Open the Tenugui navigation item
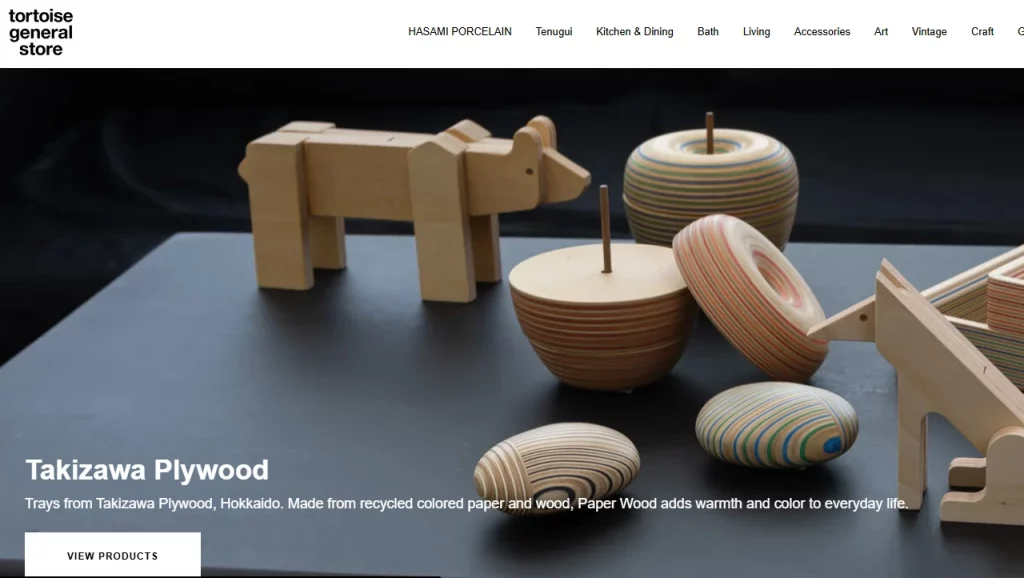 [554, 31]
